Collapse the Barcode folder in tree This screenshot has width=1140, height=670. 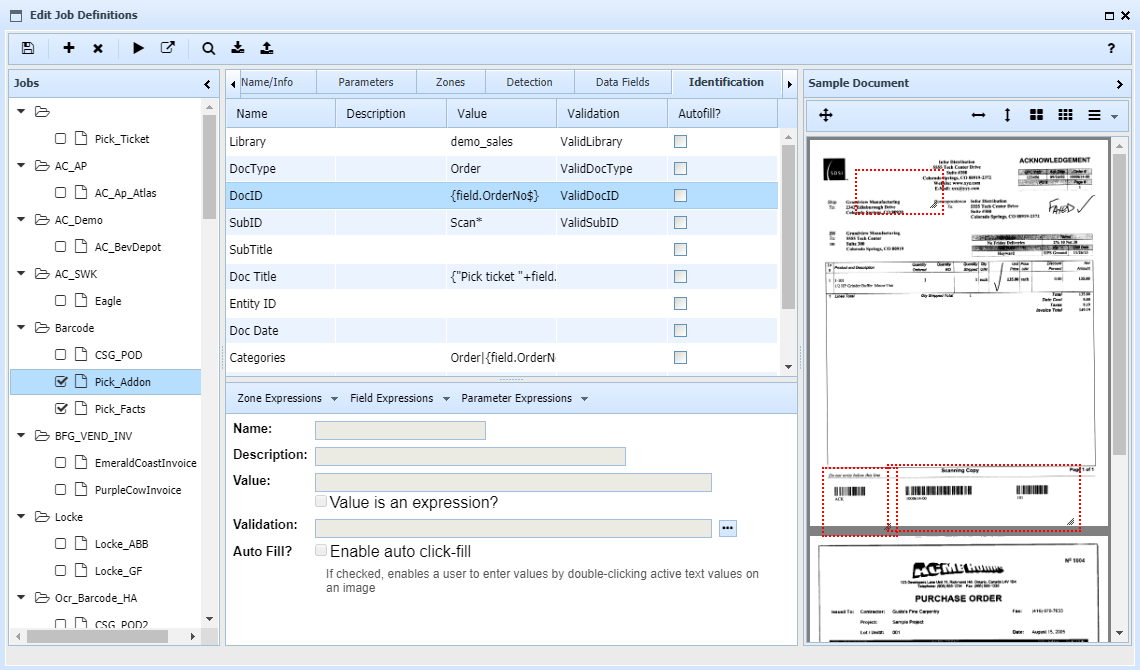pos(21,328)
